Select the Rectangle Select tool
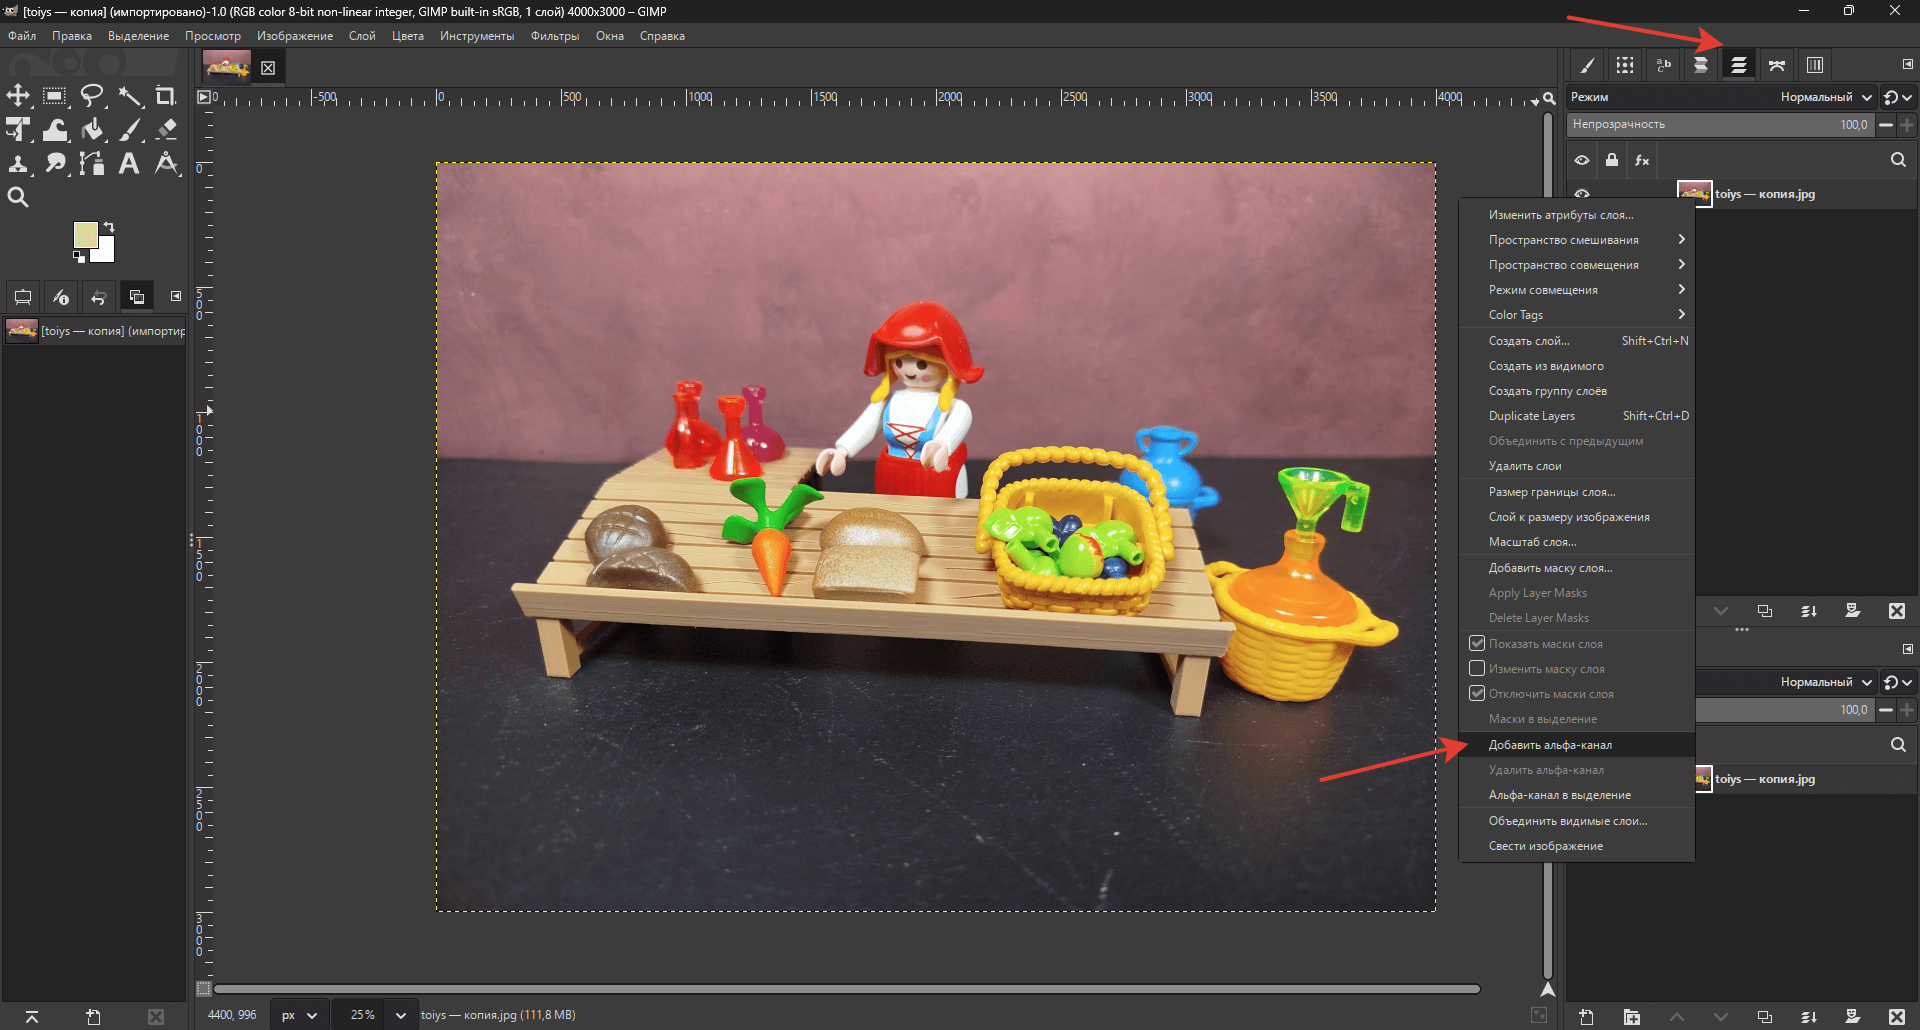The image size is (1920, 1030). [x=55, y=96]
